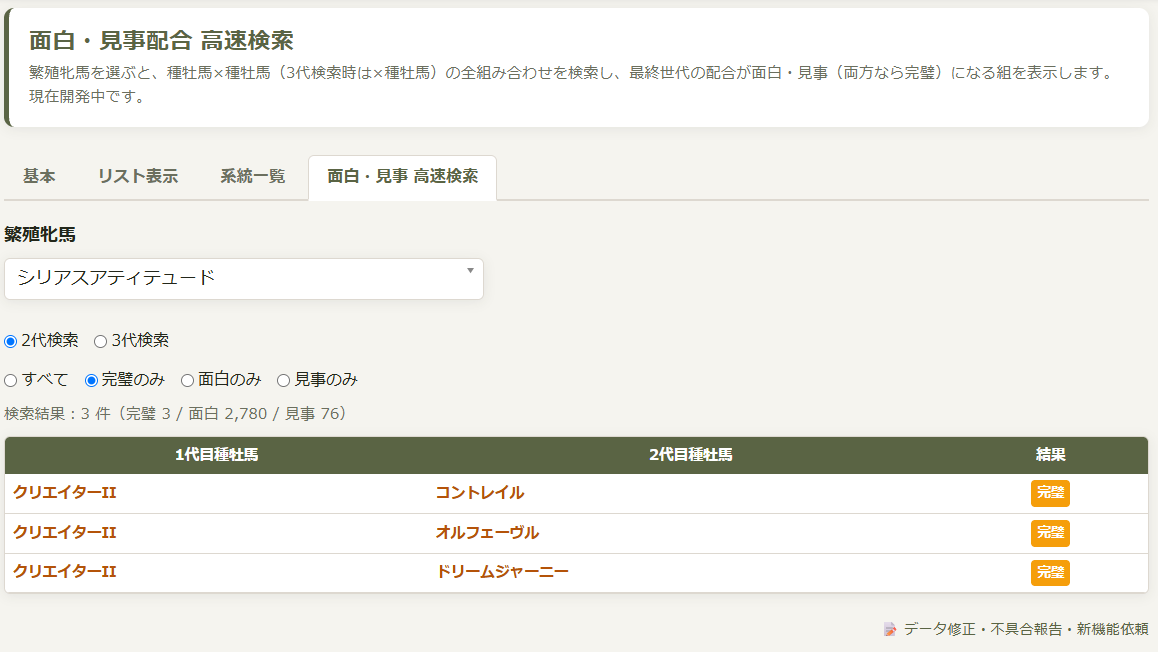This screenshot has height=652, width=1158.
Task: Click the 2代目種牡馬 column header
Action: click(691, 455)
